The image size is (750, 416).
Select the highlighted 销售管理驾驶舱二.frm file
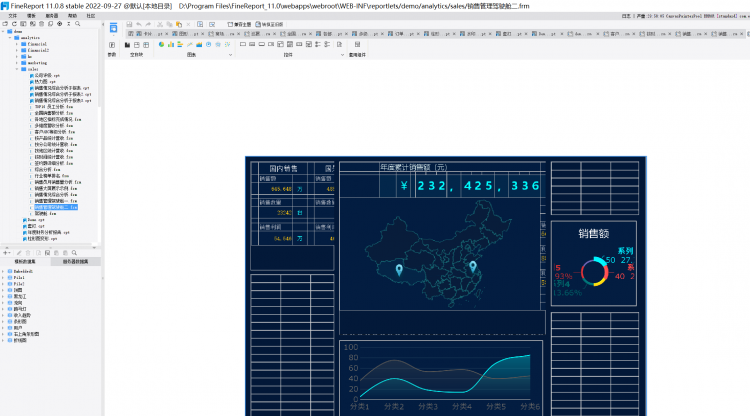55,207
